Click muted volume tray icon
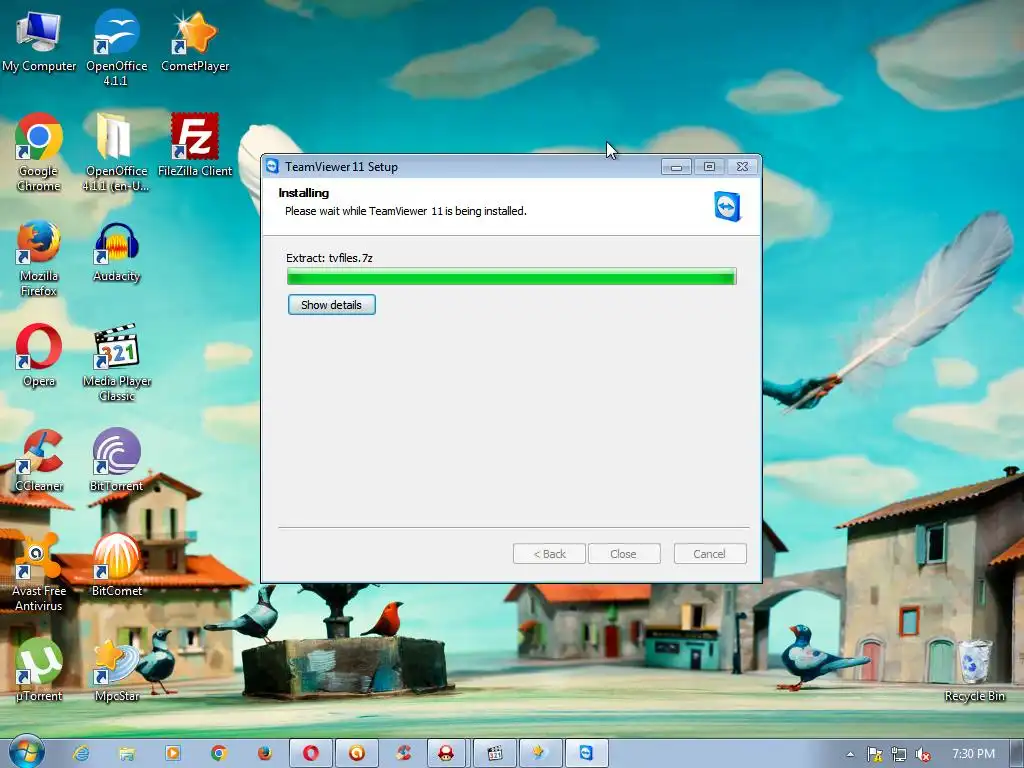Image resolution: width=1024 pixels, height=768 pixels. (x=923, y=754)
